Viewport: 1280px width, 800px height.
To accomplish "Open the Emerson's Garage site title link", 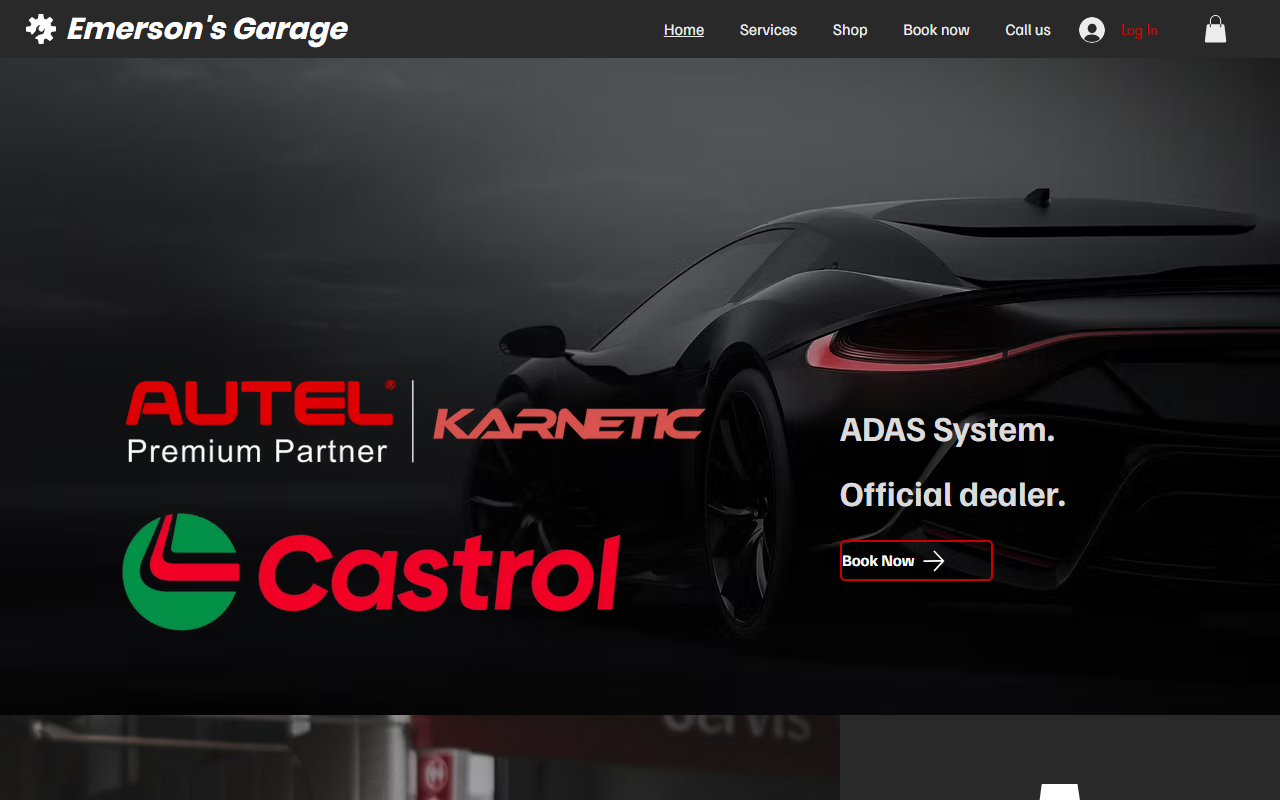I will (207, 29).
